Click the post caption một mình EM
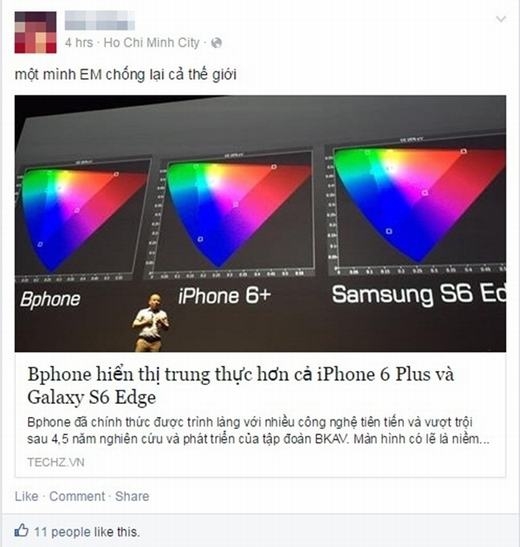 pyautogui.click(x=126, y=74)
